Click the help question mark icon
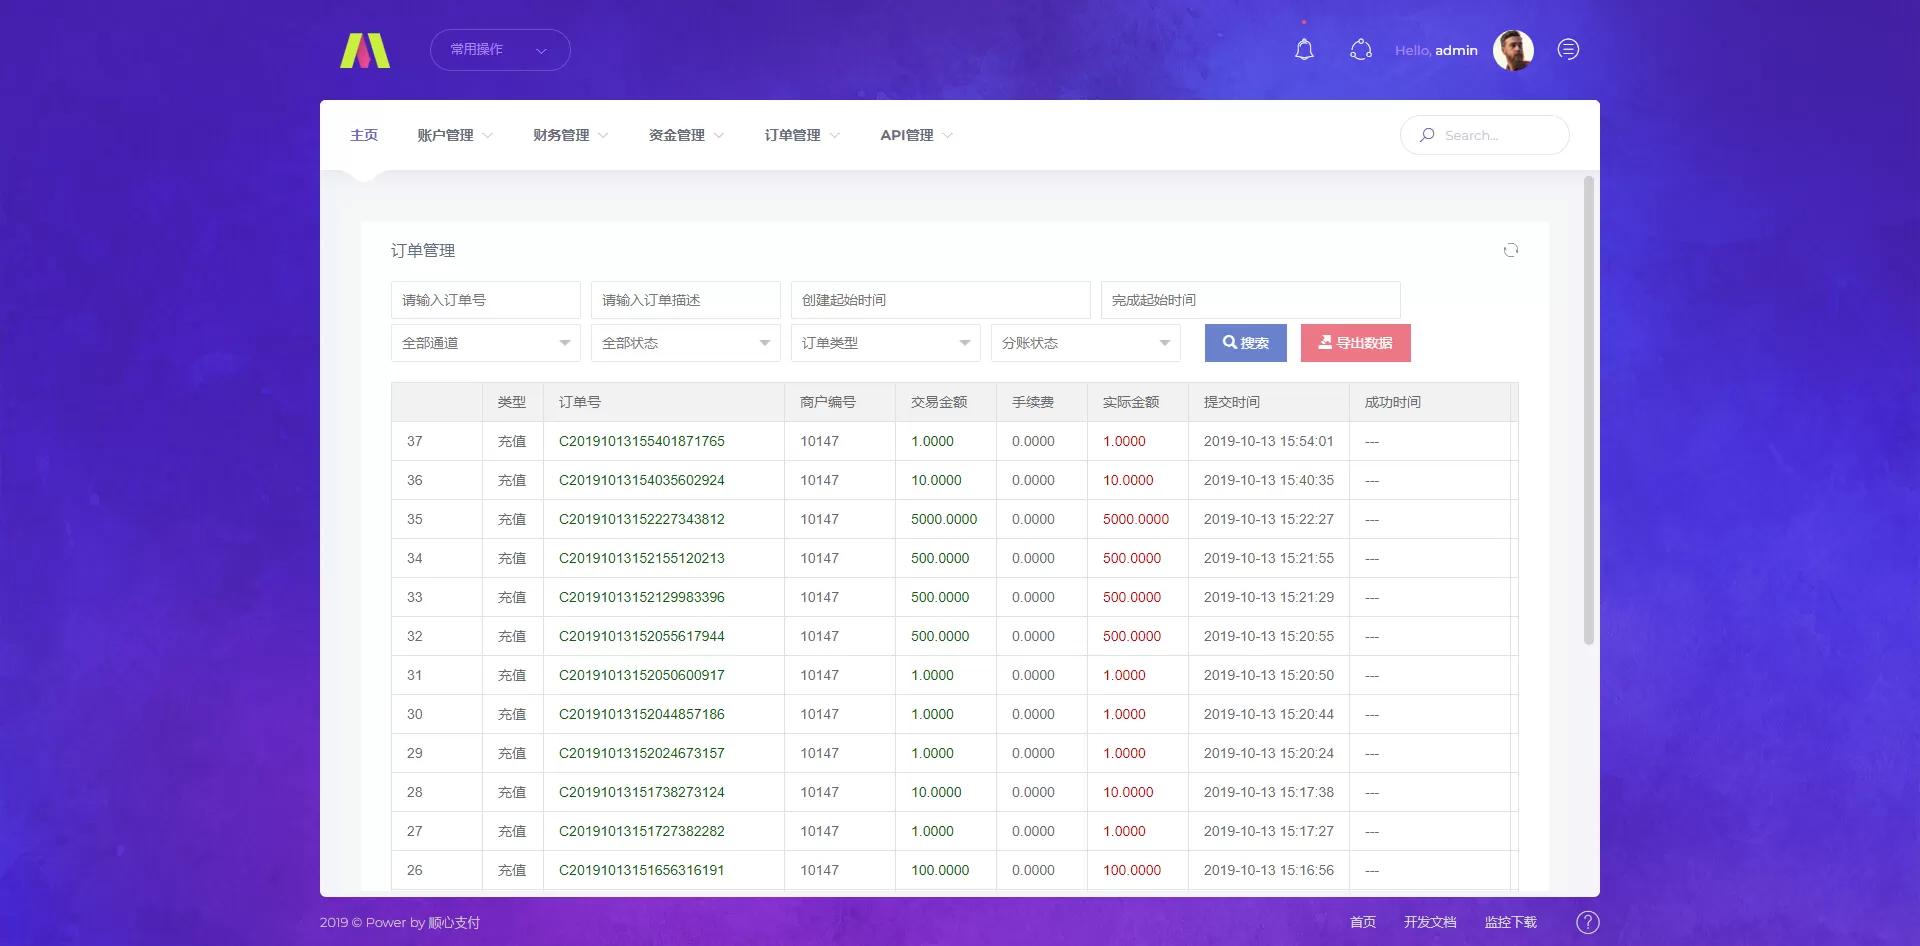1920x946 pixels. pos(1587,922)
